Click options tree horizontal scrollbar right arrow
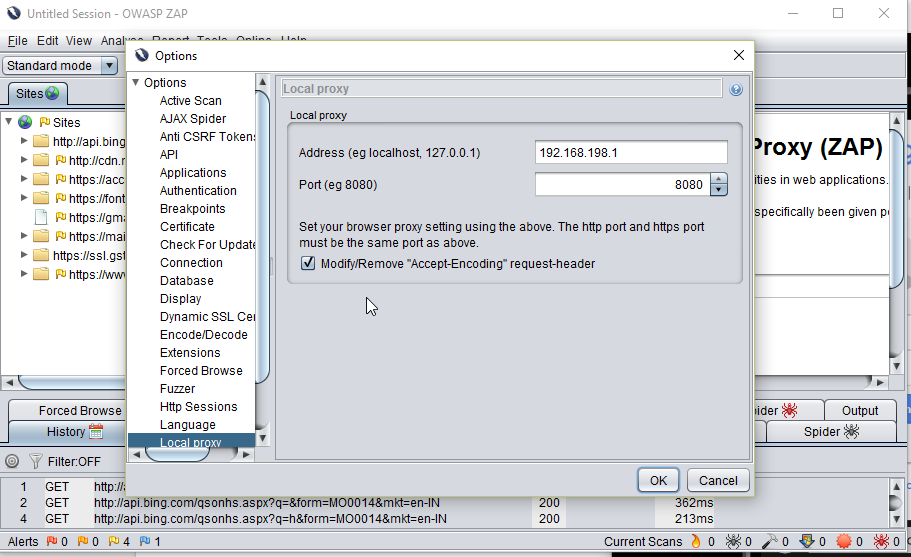This screenshot has height=557, width=911. point(246,454)
